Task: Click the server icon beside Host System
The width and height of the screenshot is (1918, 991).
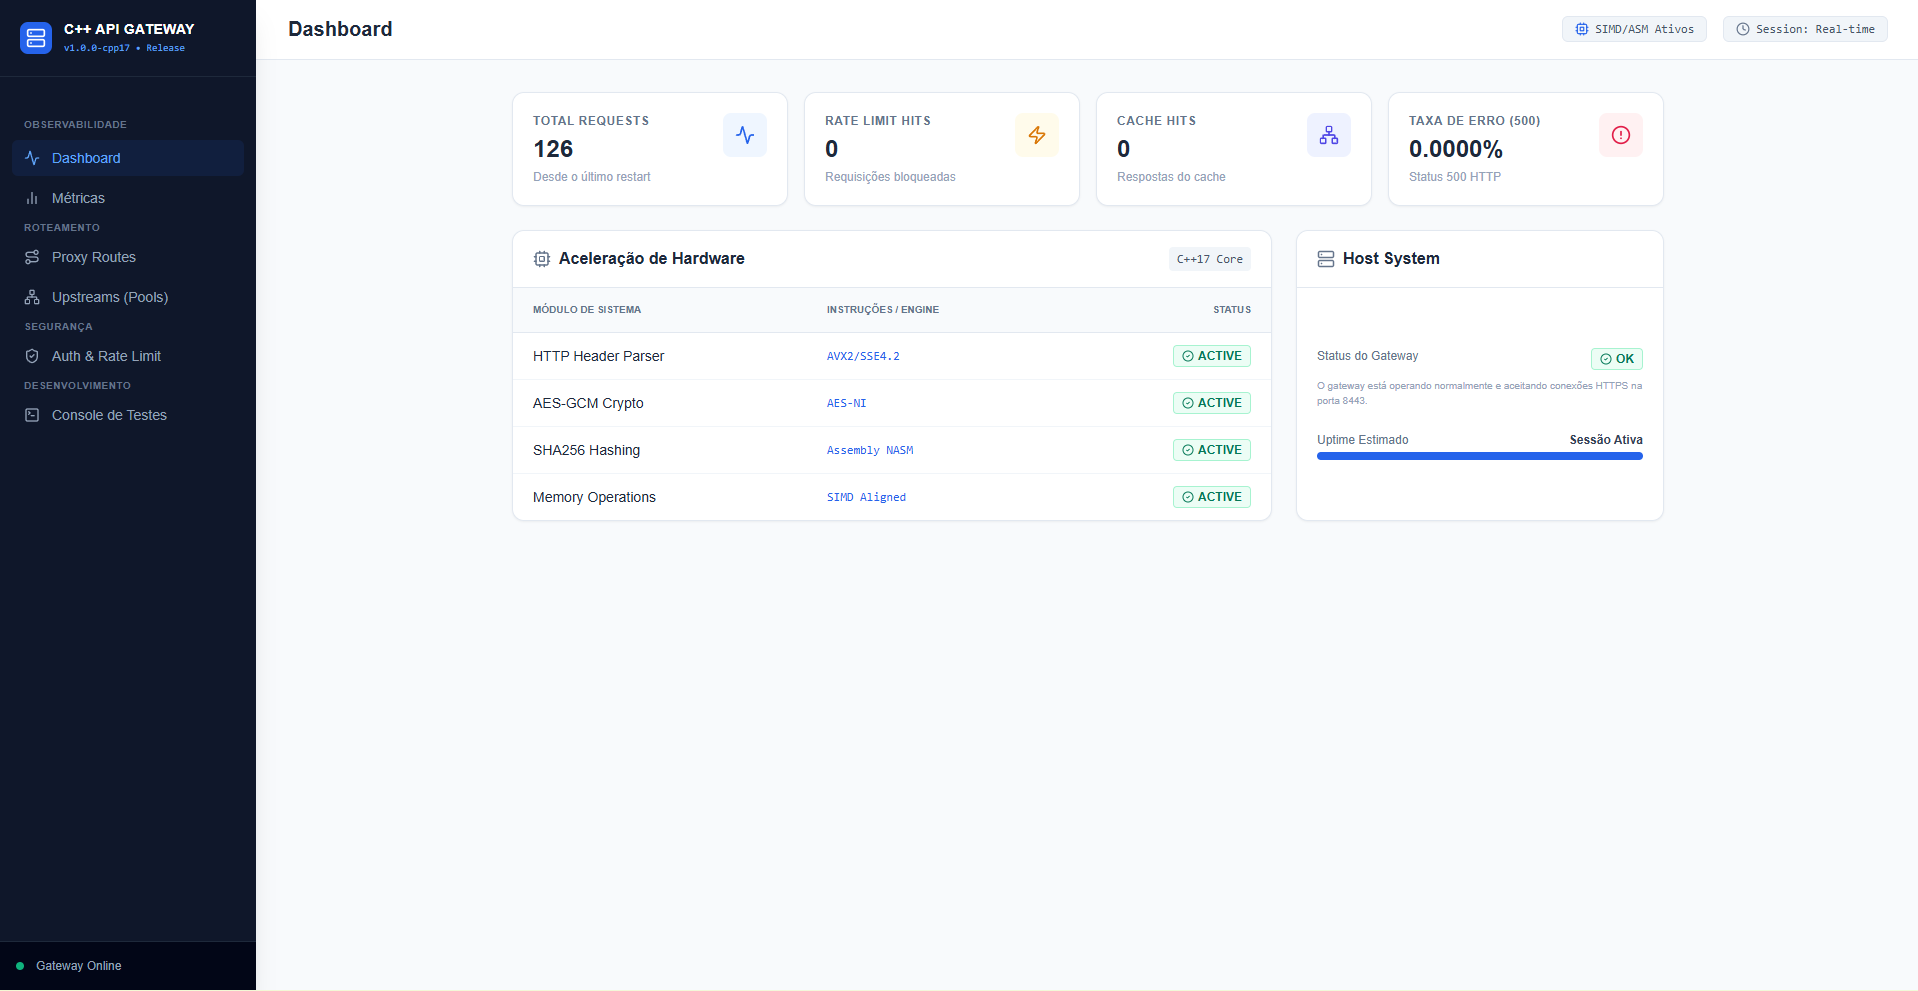Action: coord(1326,259)
